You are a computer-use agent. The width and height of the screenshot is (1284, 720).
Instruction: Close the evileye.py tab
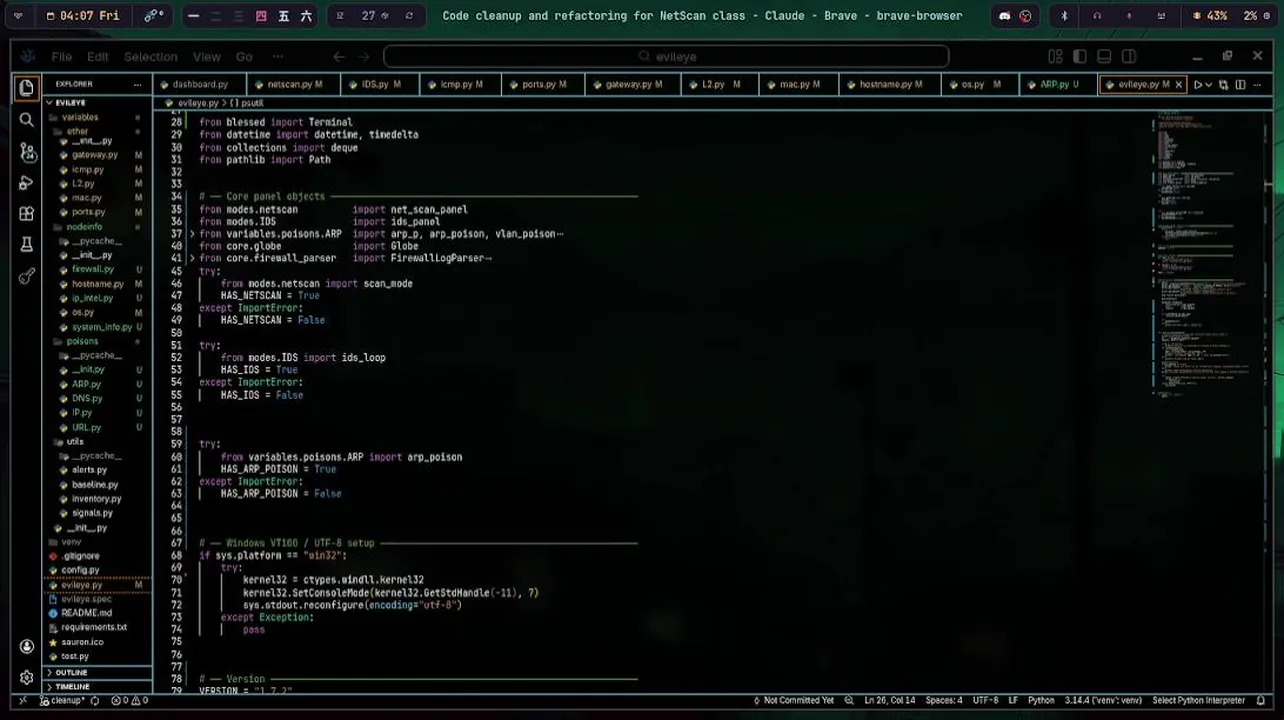(1178, 85)
